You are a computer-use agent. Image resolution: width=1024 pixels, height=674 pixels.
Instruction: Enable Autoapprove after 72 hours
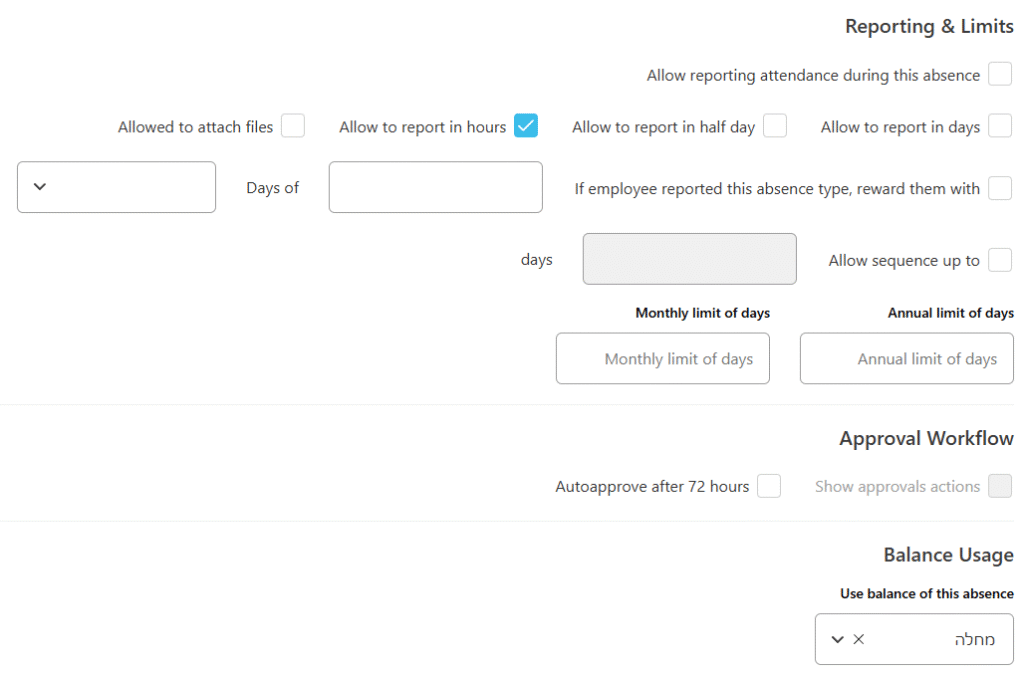pyautogui.click(x=768, y=486)
